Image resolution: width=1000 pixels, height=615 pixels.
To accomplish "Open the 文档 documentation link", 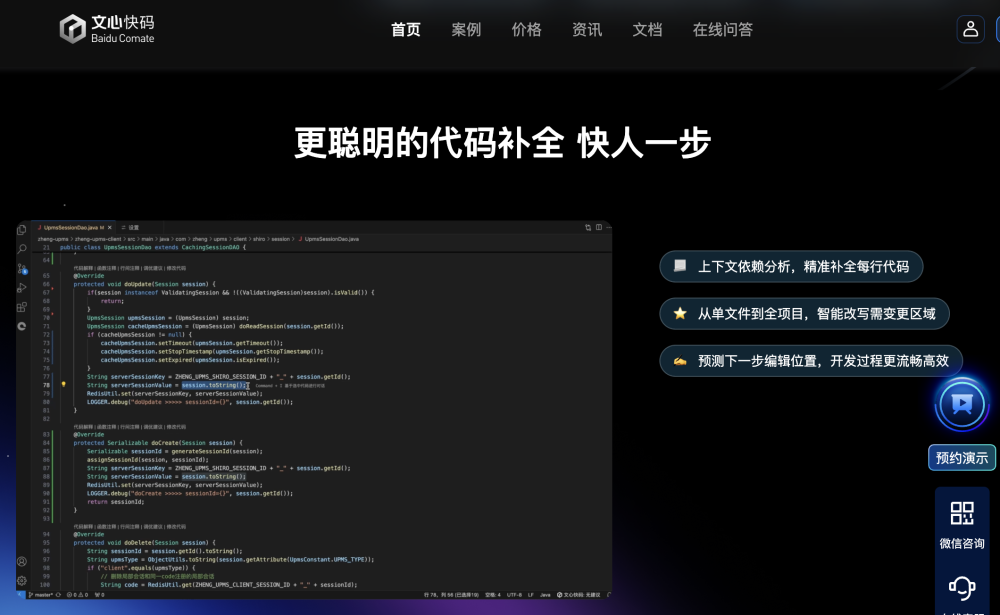I will coord(647,30).
